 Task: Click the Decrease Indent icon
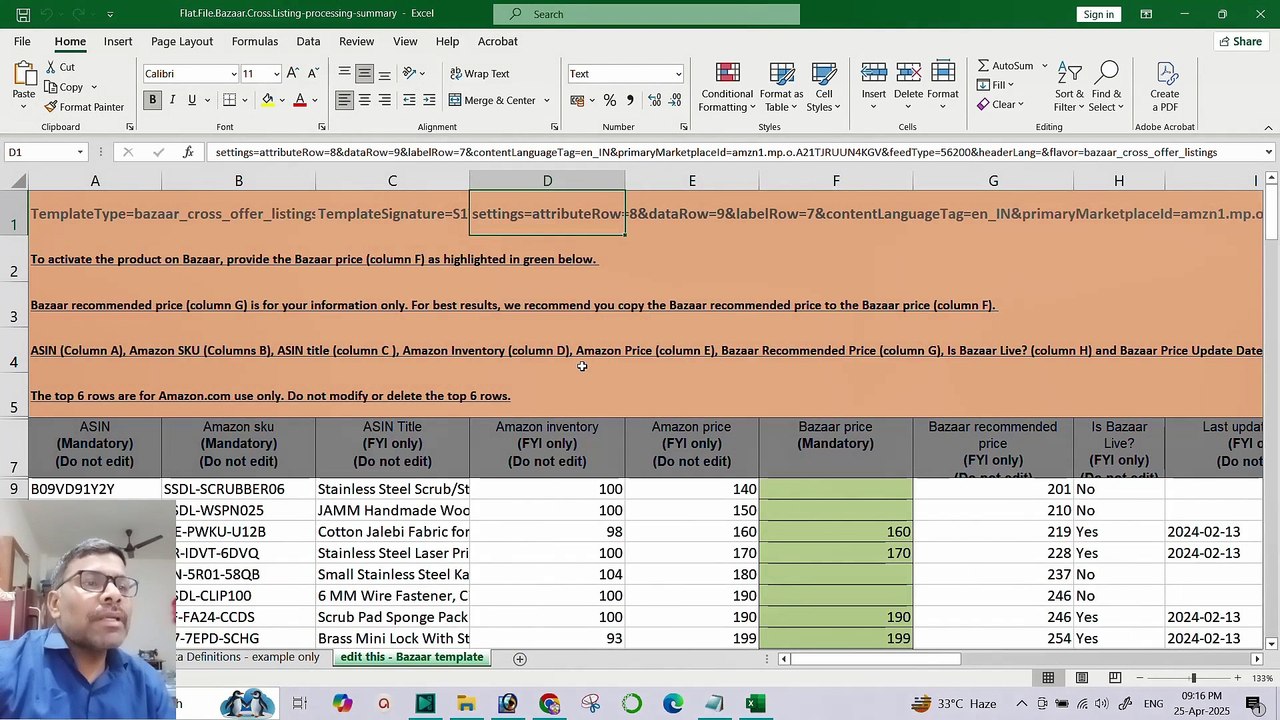(x=409, y=100)
